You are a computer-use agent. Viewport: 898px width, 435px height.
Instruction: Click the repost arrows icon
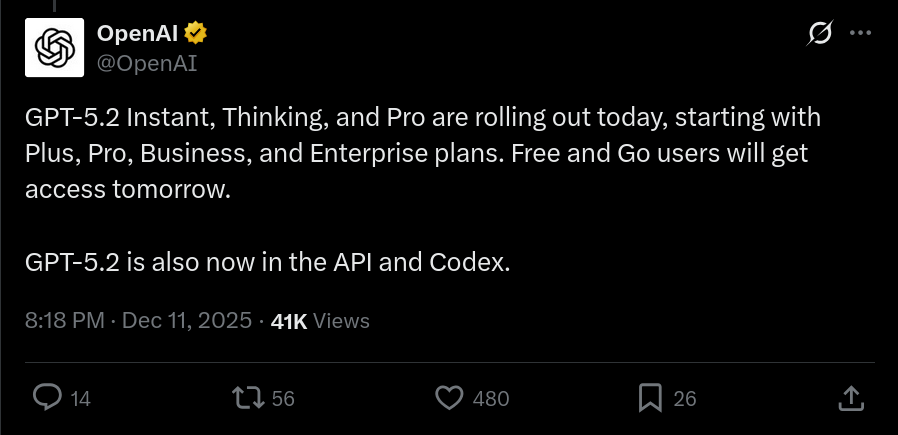click(x=245, y=398)
